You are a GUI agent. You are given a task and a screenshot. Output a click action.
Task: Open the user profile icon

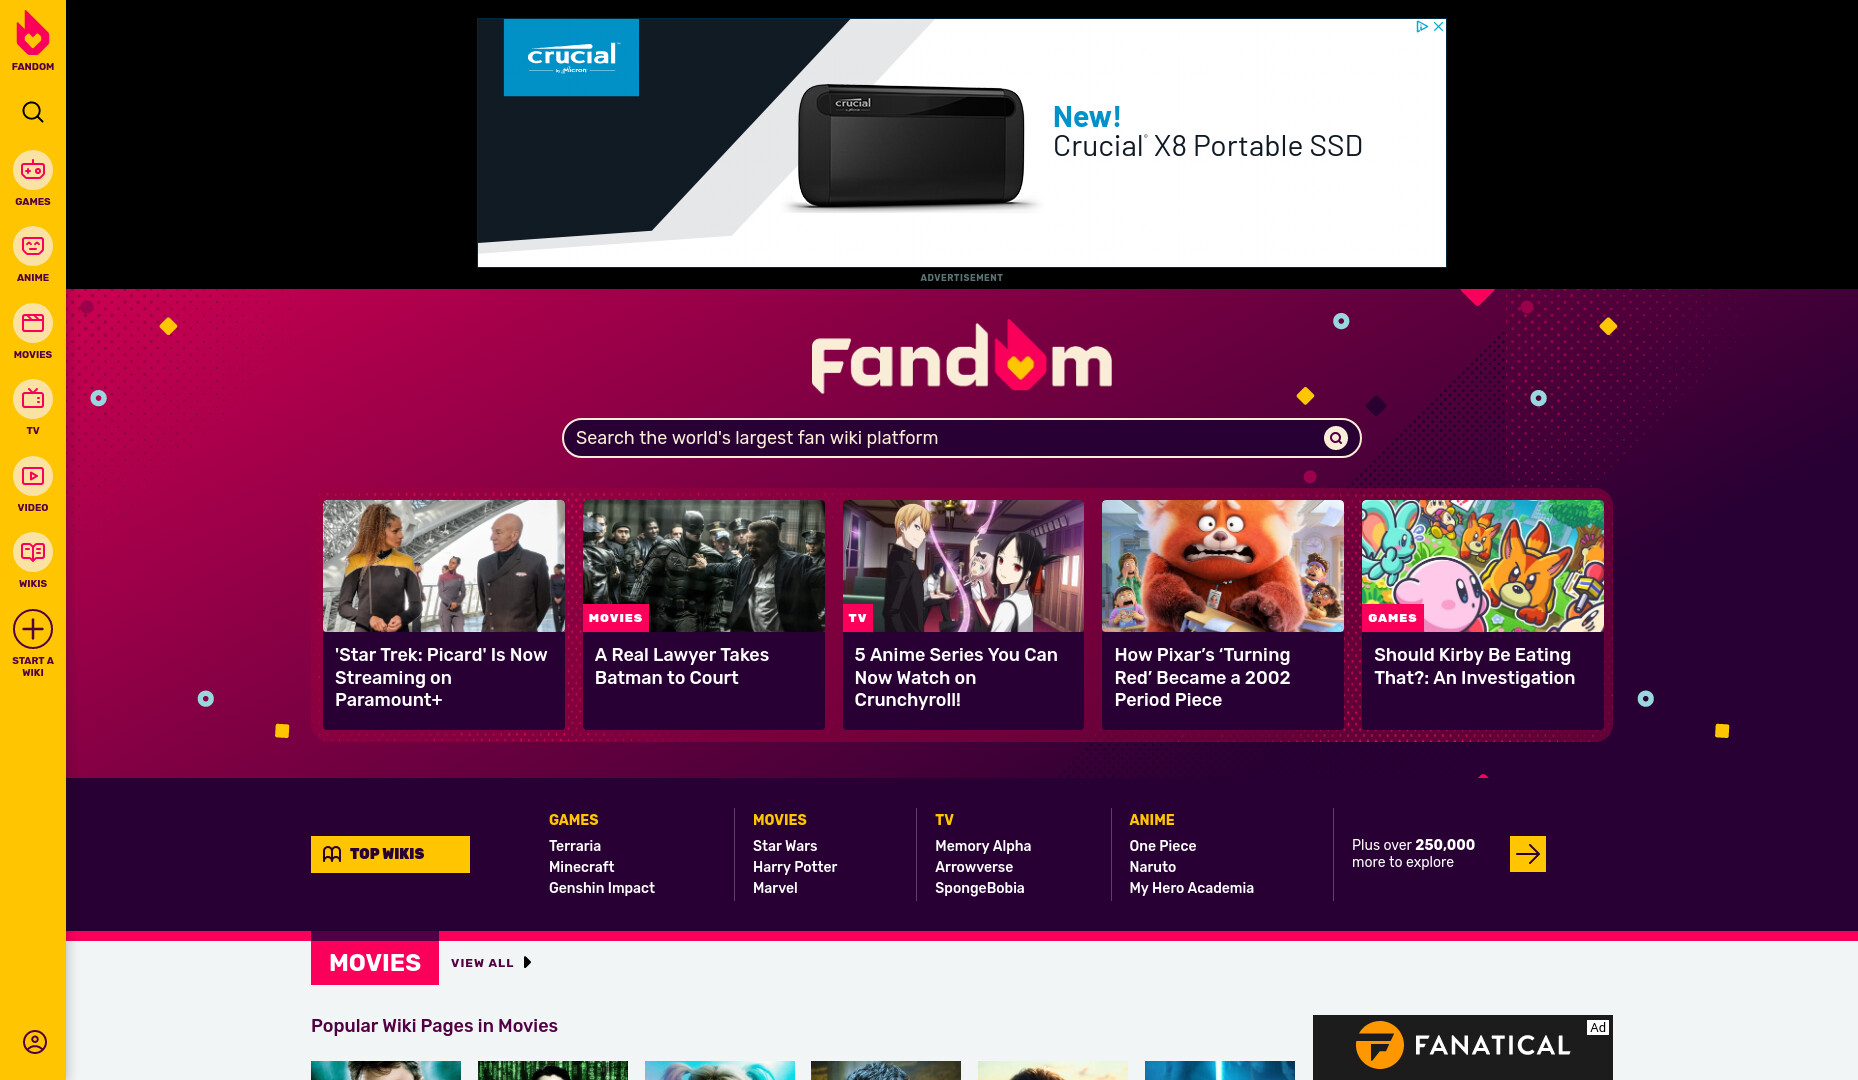pyautogui.click(x=35, y=1042)
